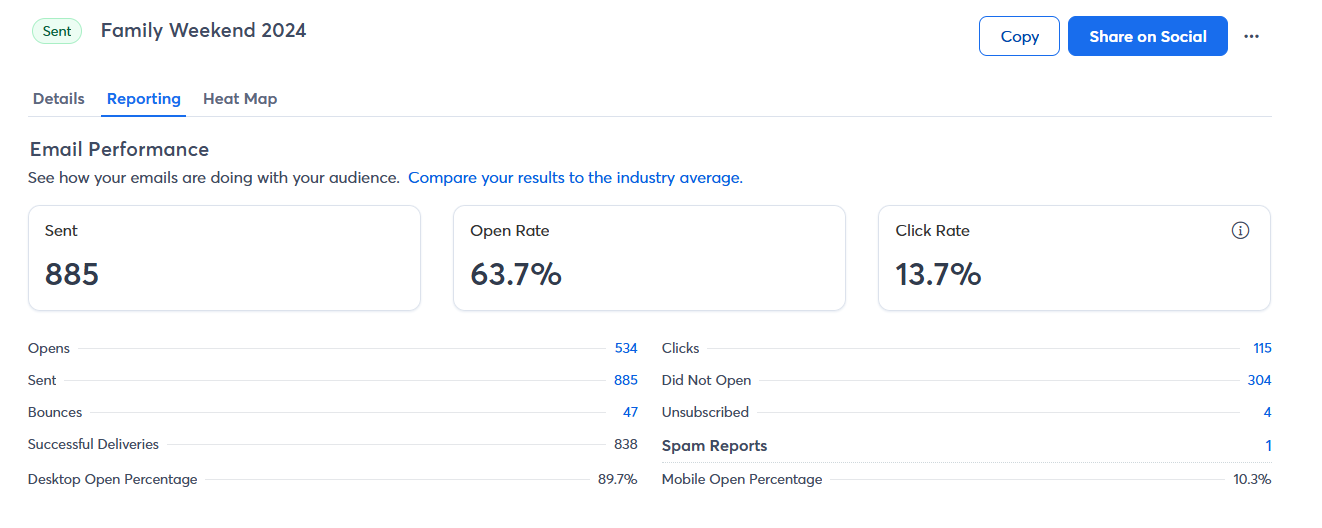Screen dimensions: 1322x528
Task: Open the Heat Map tab
Action: [240, 99]
